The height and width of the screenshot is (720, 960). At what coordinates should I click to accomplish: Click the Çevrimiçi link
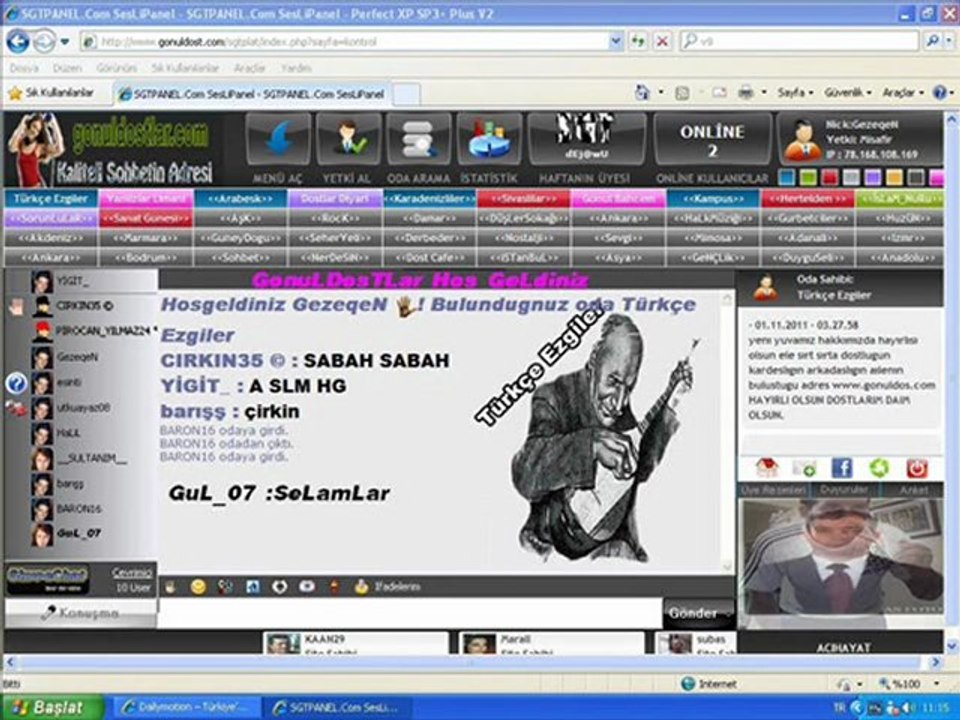click(x=132, y=573)
